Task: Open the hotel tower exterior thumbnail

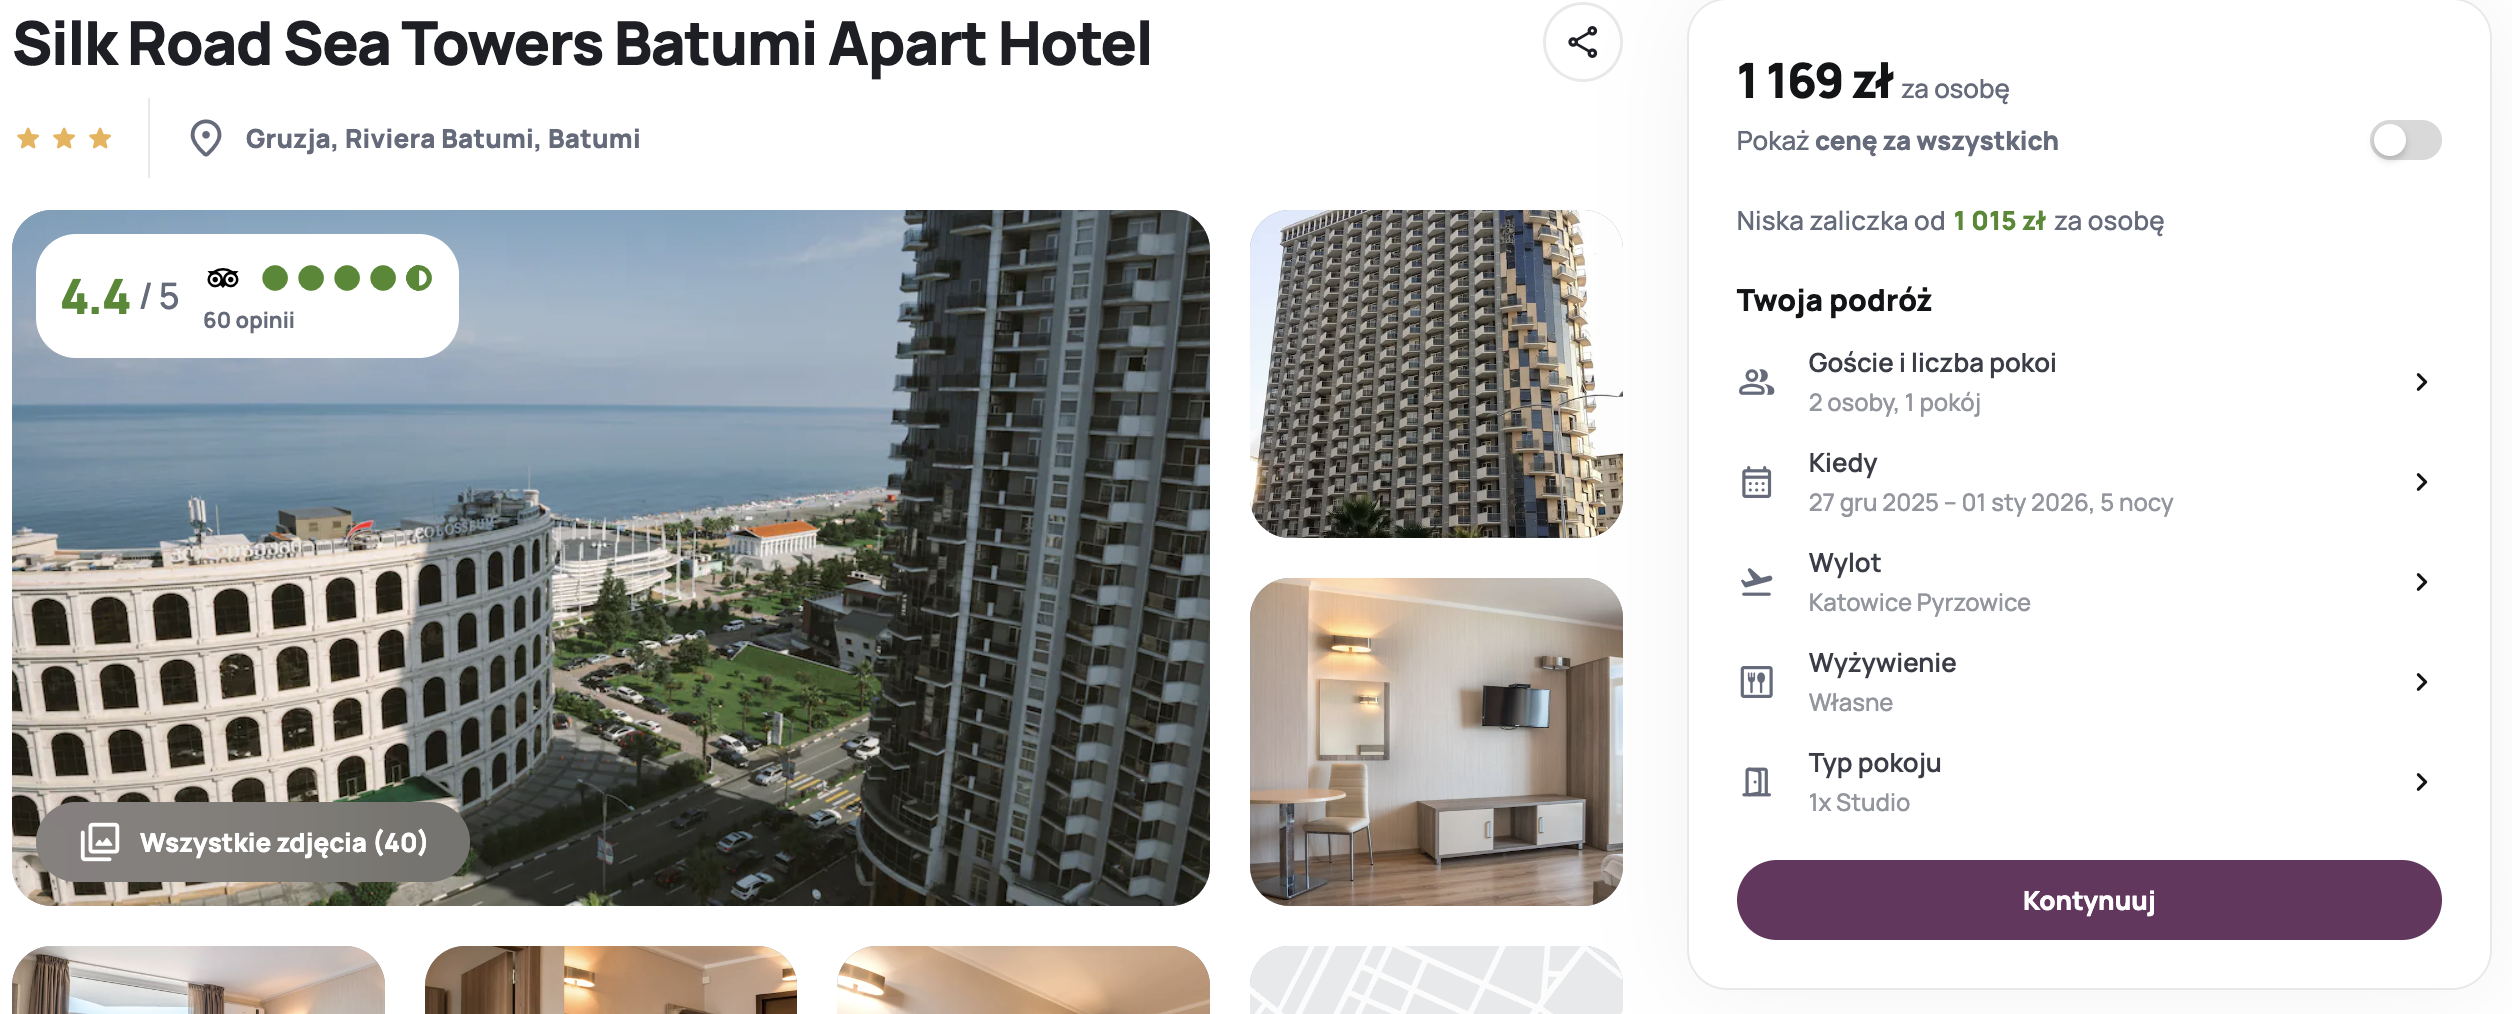Action: pos(1436,374)
